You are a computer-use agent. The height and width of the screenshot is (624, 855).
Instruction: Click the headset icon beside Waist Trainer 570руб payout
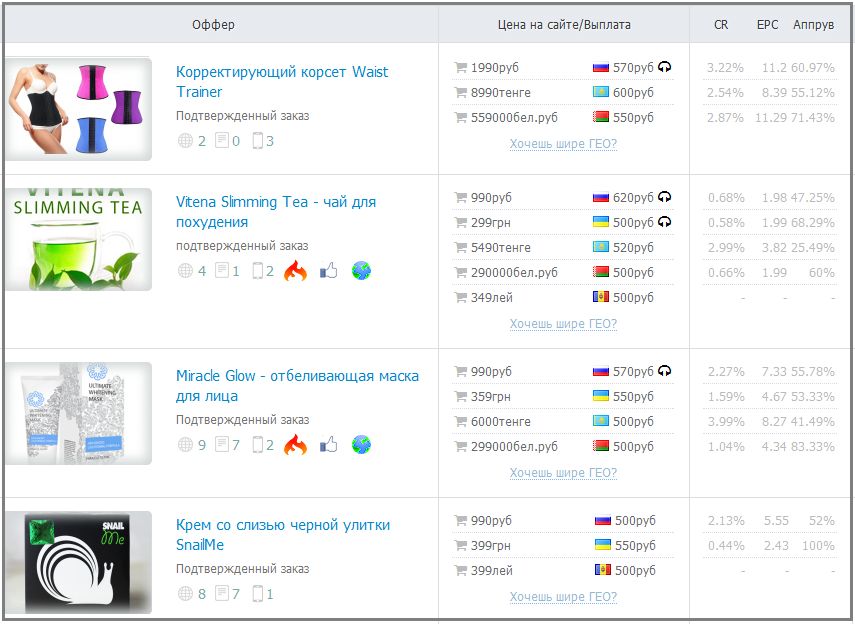click(665, 67)
